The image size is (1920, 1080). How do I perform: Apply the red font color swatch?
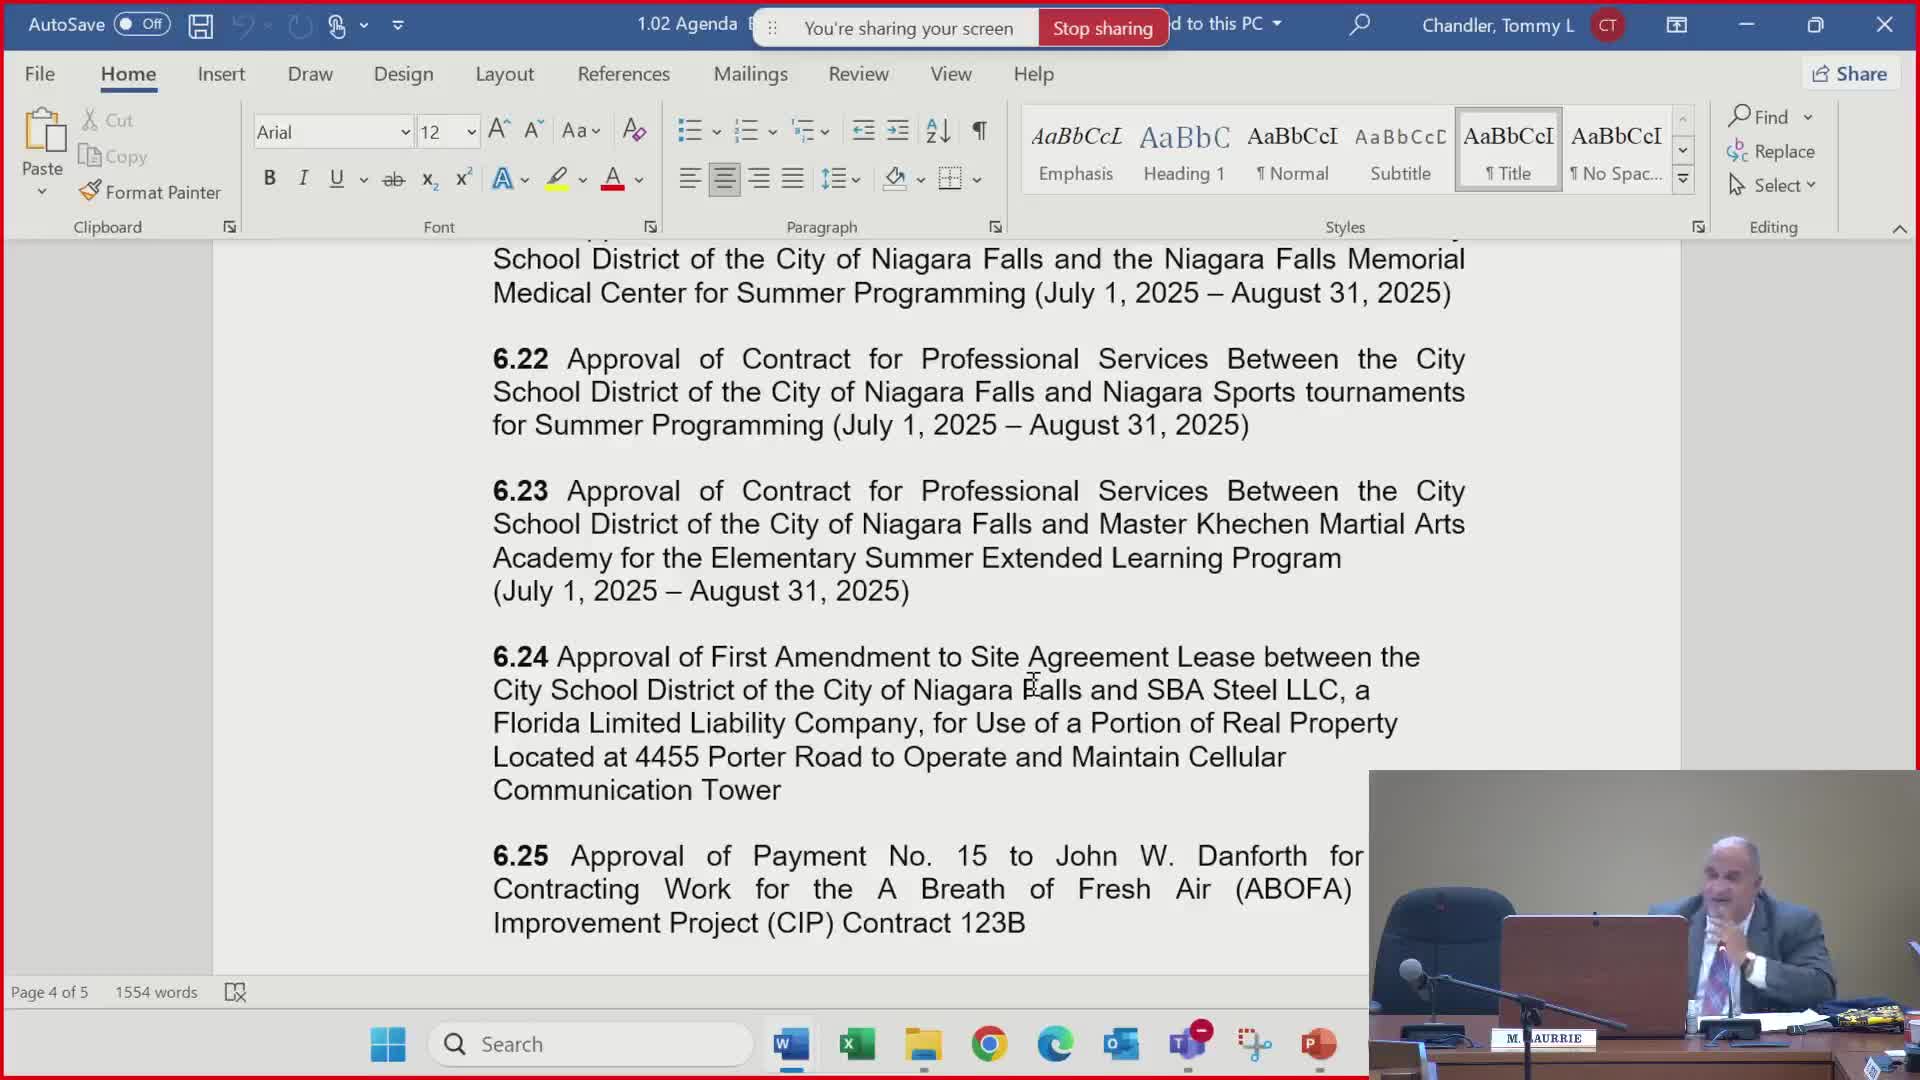(613, 180)
